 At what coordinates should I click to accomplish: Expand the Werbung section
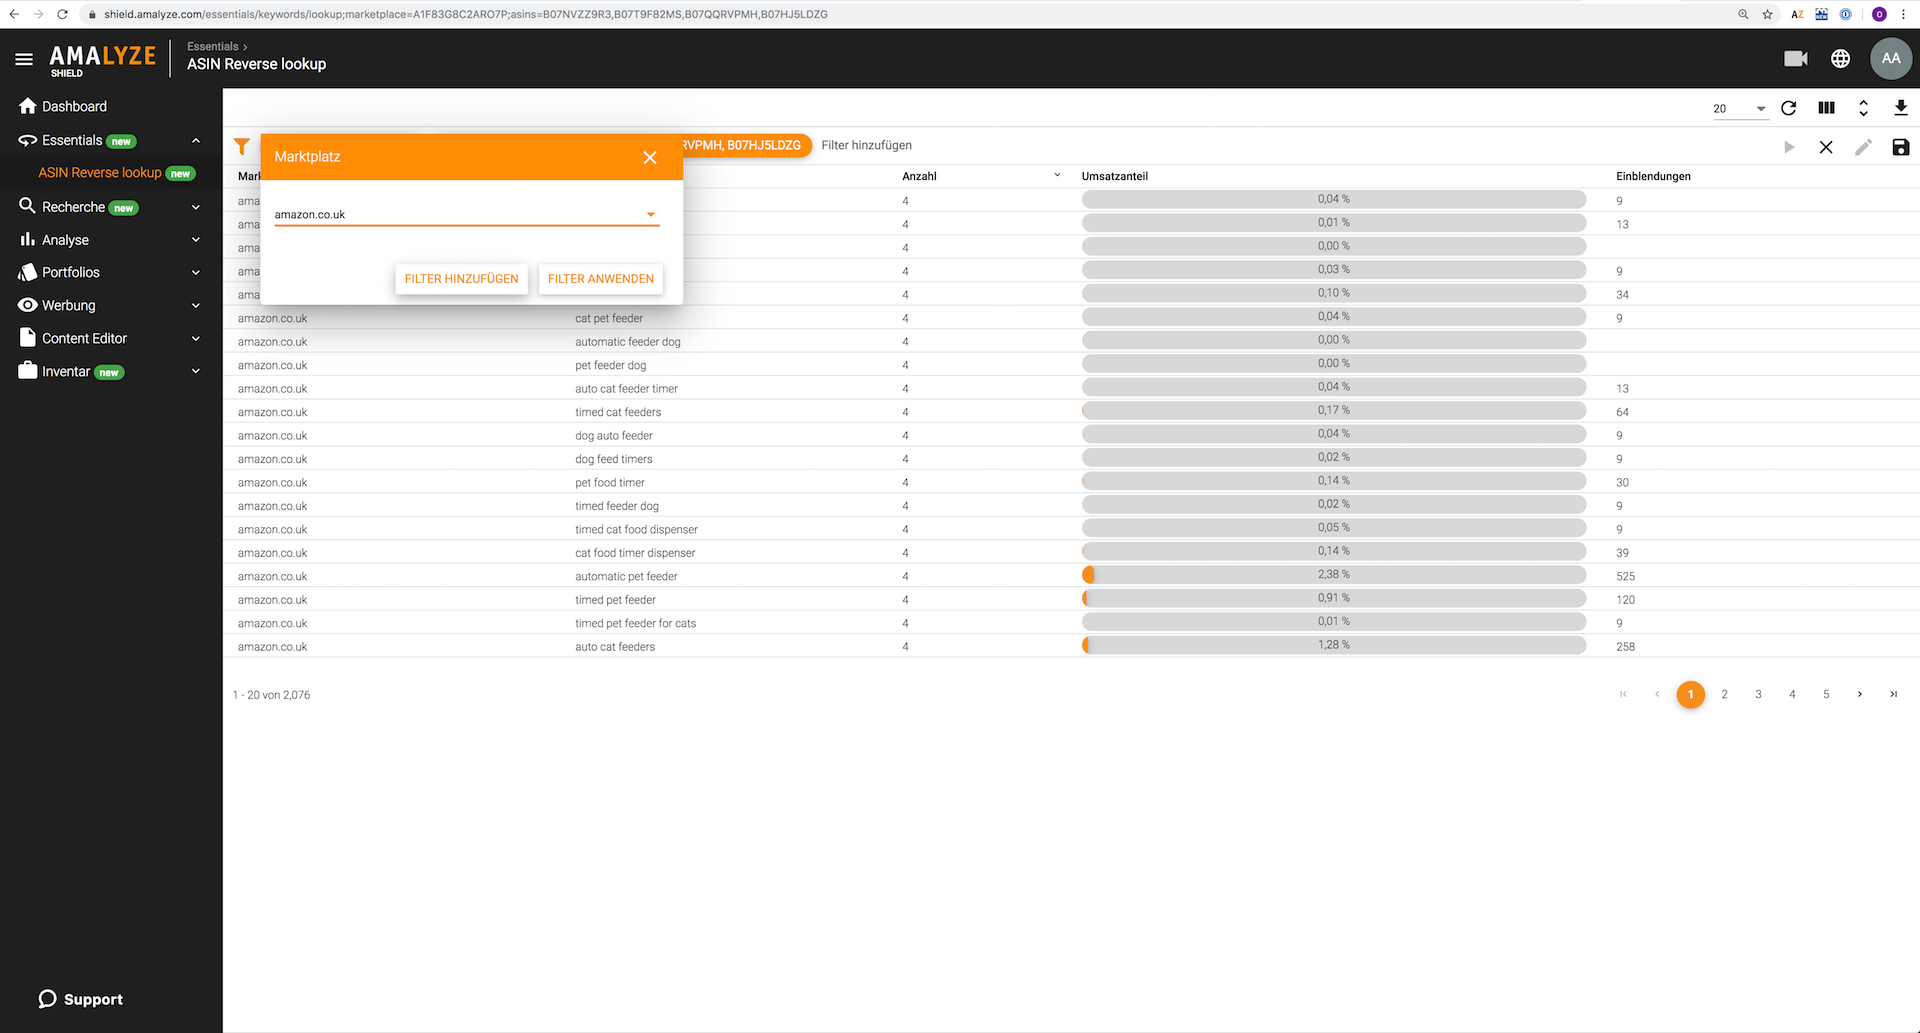[x=196, y=305]
